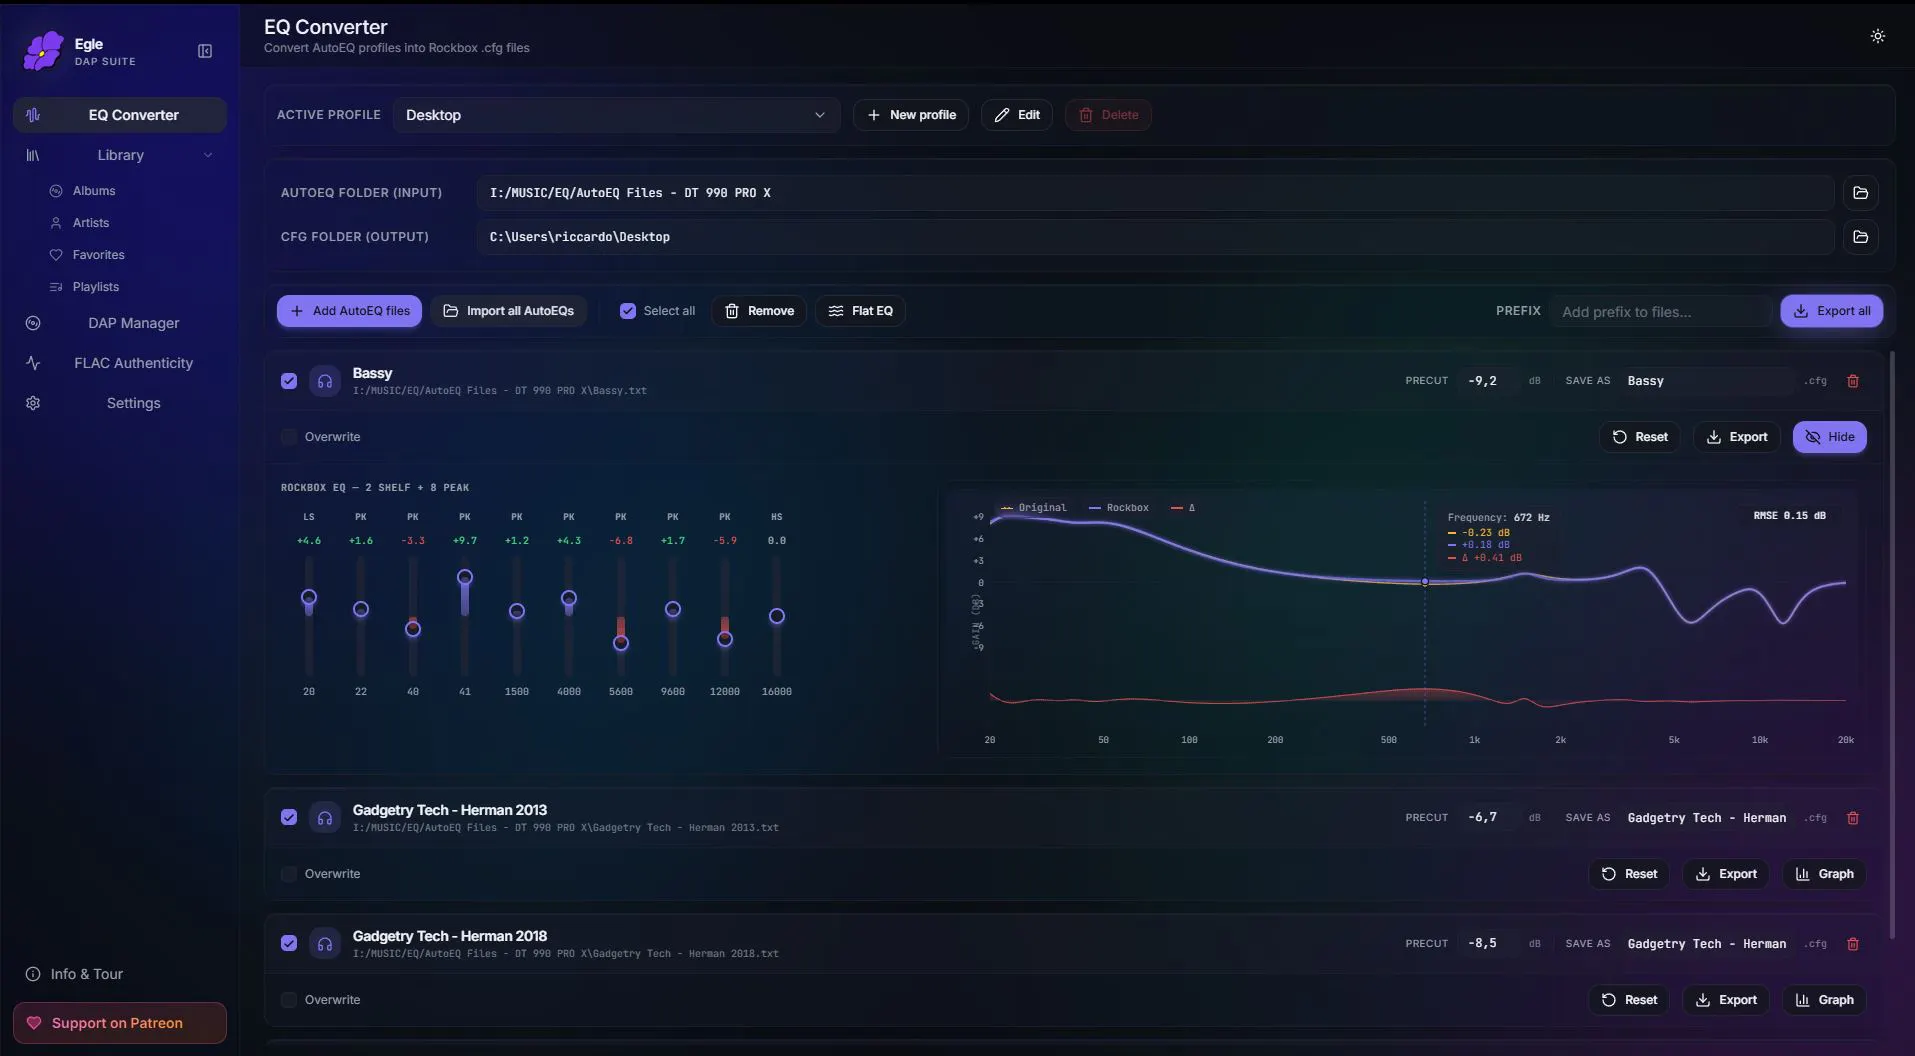Click the FLAC Authenticity pulse icon
Screen dimensions: 1915x1056
coord(33,363)
